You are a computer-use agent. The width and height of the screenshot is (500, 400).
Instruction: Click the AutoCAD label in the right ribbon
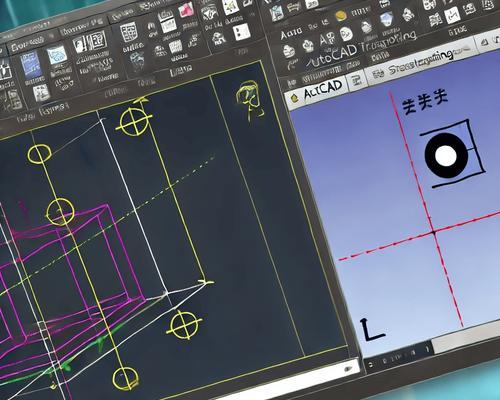(332, 55)
